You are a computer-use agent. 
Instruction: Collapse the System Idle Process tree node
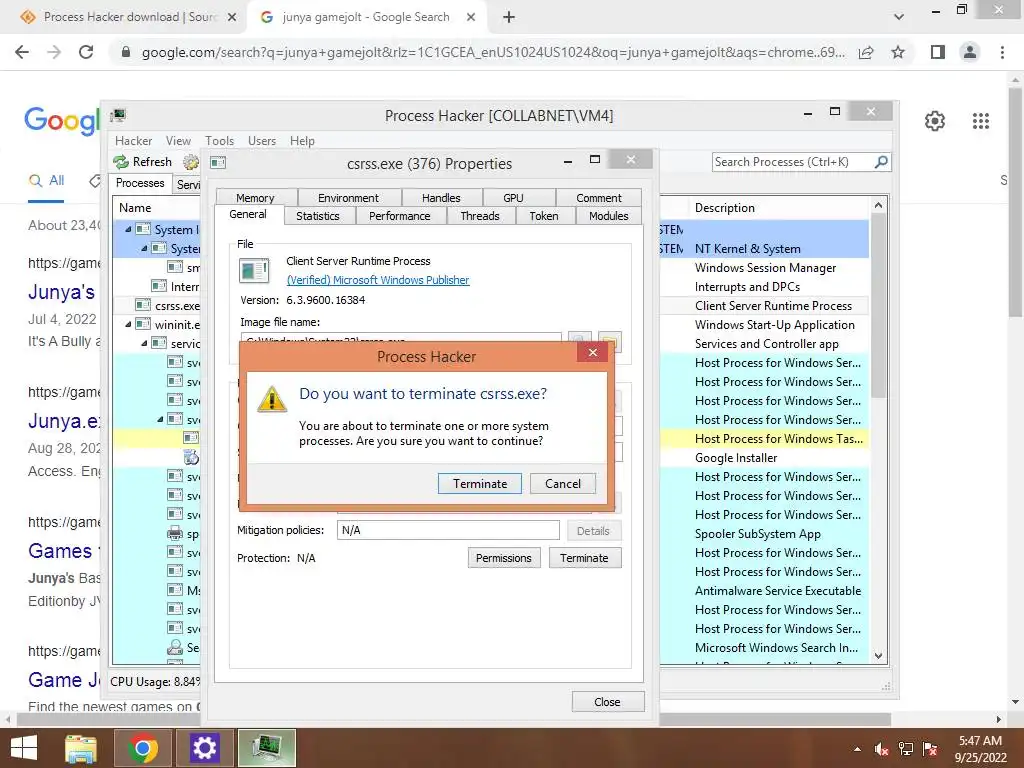tap(128, 229)
